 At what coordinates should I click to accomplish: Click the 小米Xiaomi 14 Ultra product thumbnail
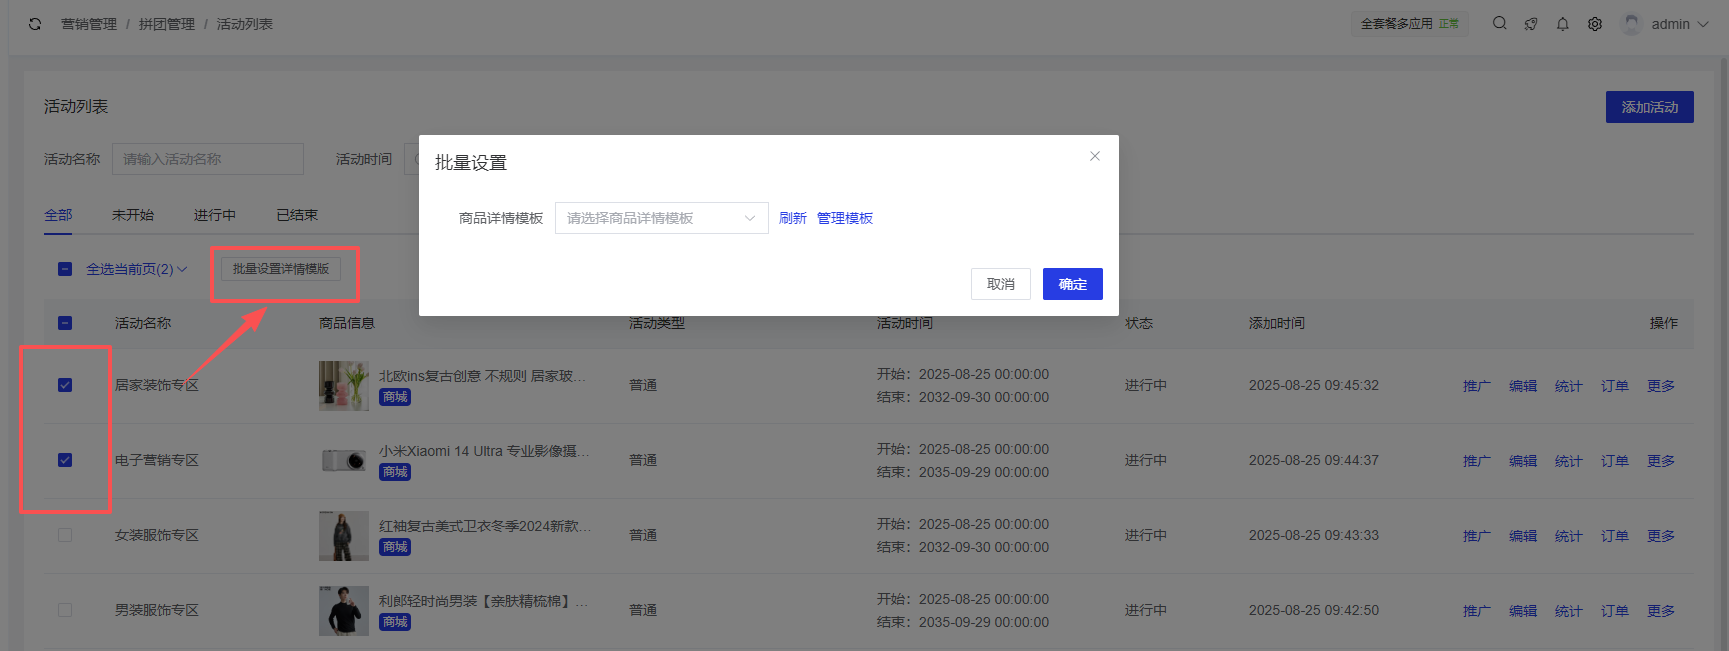pyautogui.click(x=343, y=461)
